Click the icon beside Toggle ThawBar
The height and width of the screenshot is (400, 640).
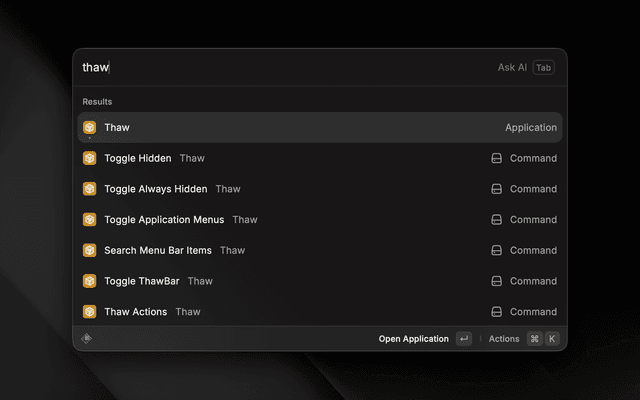89,281
